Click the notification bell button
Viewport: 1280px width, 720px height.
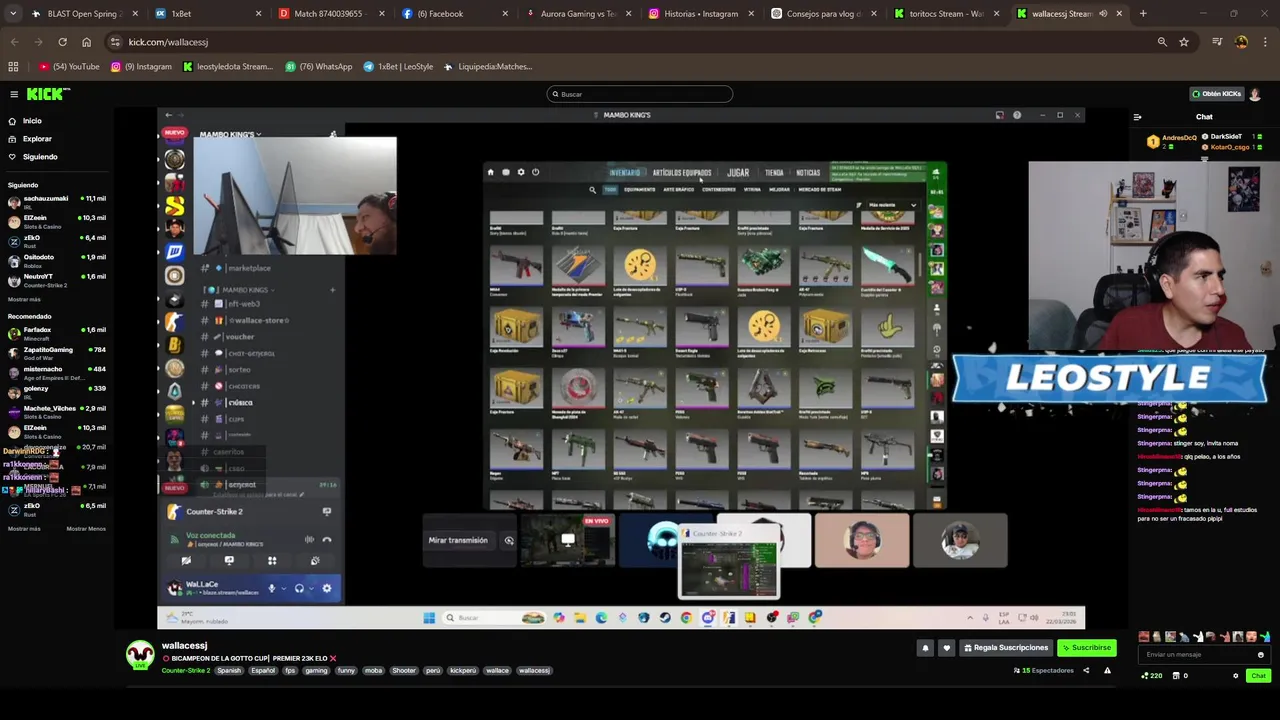point(925,648)
